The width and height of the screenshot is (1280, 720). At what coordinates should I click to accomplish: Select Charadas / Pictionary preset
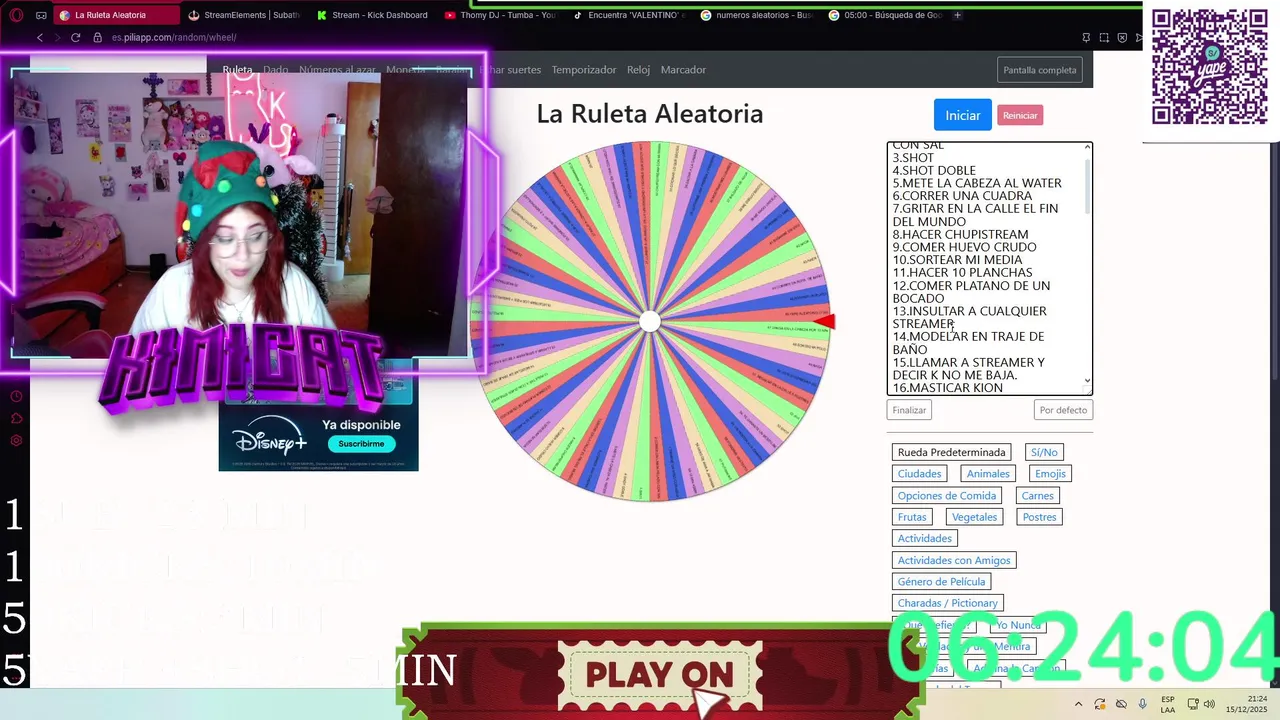click(x=947, y=603)
